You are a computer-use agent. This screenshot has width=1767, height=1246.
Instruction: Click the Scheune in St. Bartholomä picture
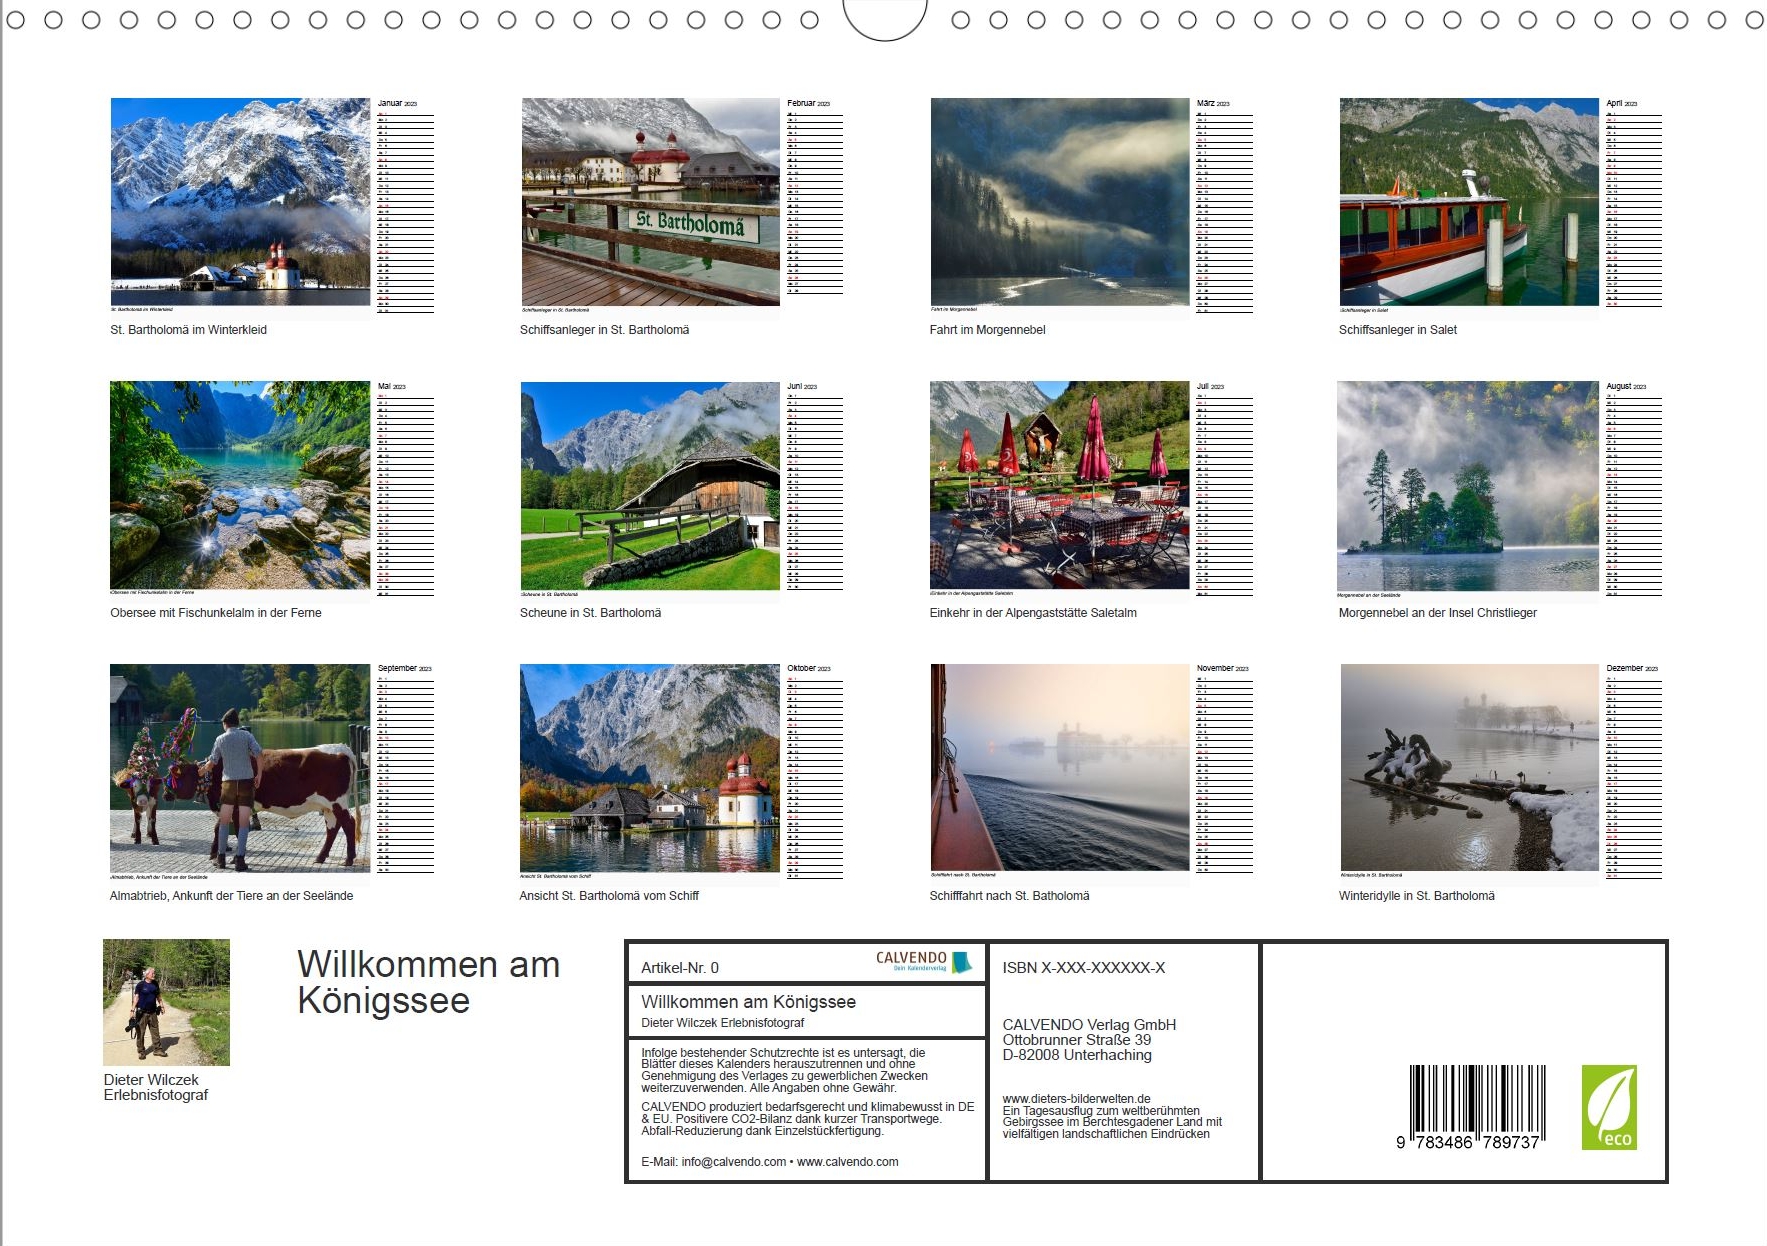(650, 485)
